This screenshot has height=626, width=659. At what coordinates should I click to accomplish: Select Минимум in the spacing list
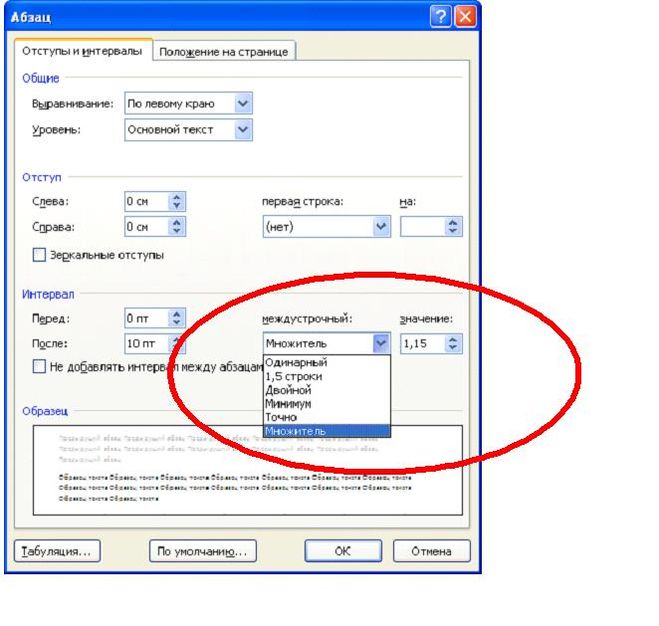point(289,405)
